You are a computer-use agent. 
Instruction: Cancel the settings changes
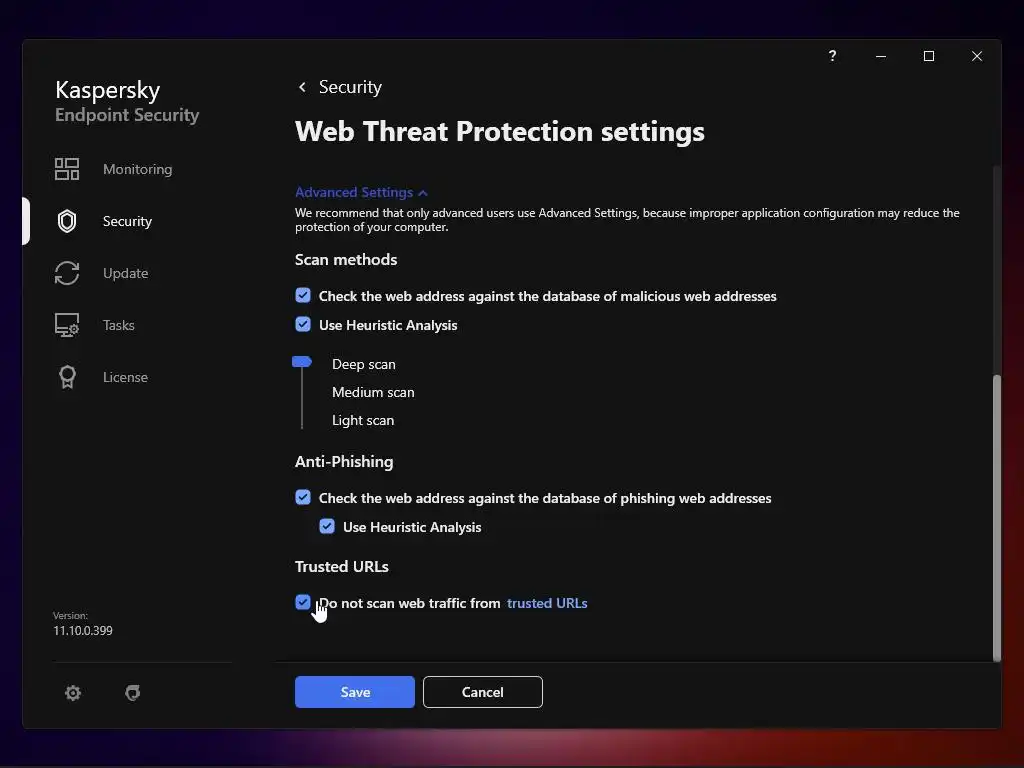483,692
